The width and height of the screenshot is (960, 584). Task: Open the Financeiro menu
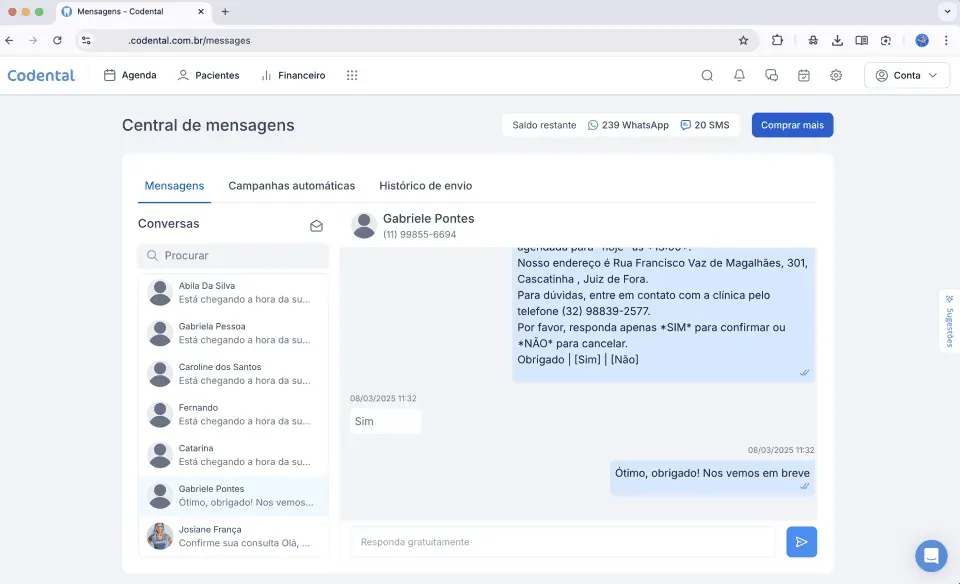coord(293,75)
